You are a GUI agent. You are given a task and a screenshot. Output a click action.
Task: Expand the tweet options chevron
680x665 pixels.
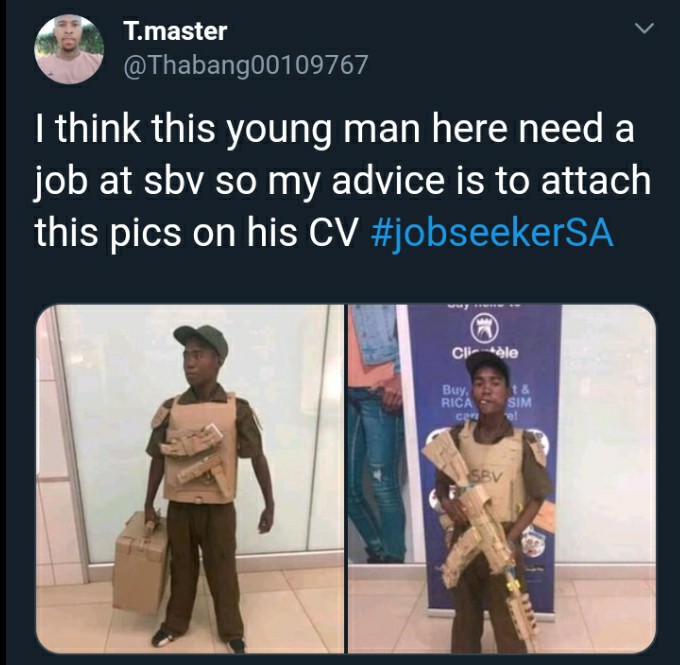click(x=644, y=29)
